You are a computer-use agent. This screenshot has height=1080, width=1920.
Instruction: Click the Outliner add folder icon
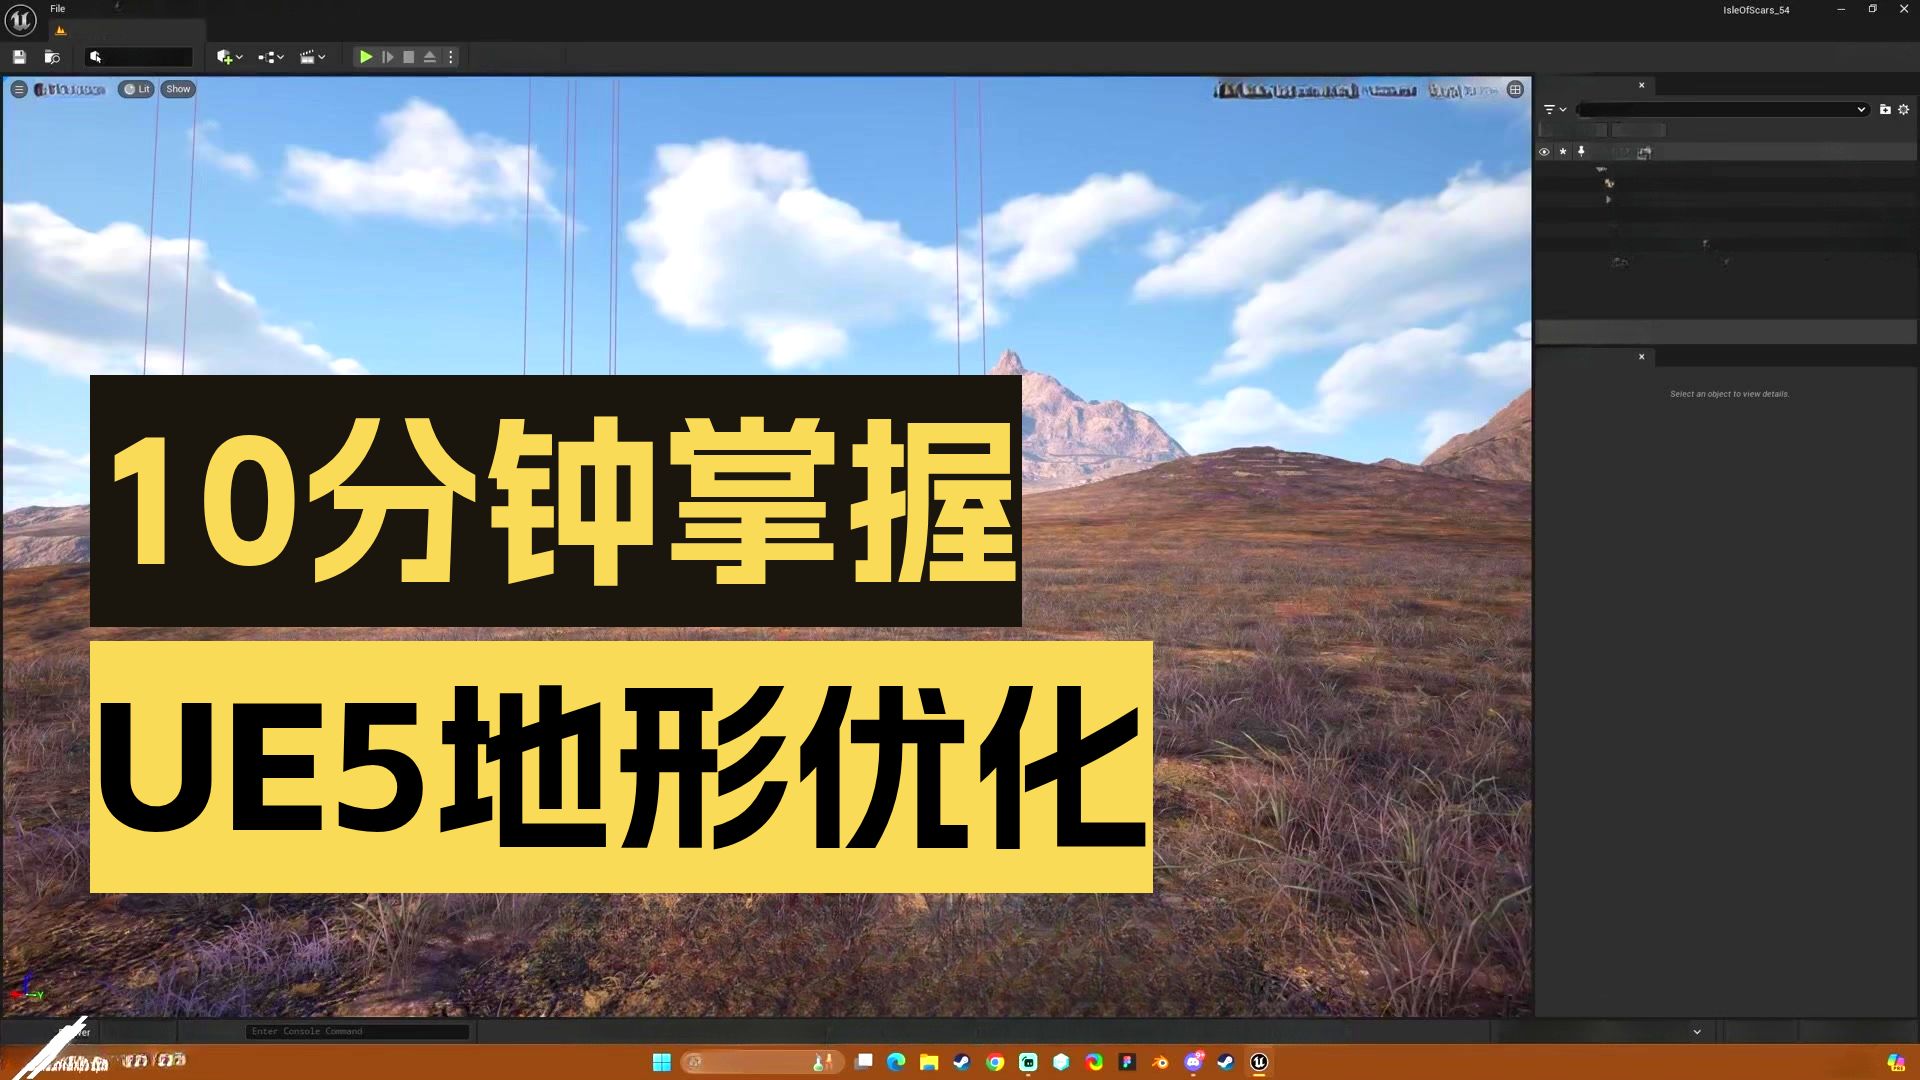(x=1885, y=109)
